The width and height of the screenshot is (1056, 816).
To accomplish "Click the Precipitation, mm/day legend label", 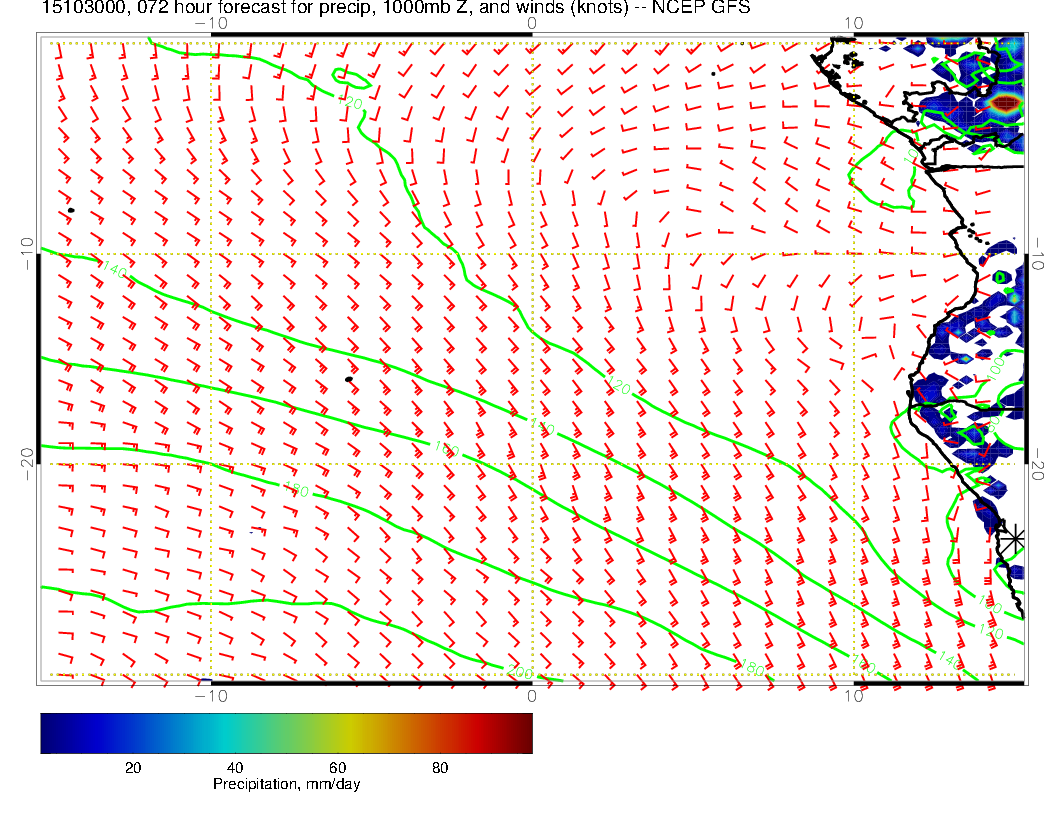I will [x=286, y=785].
